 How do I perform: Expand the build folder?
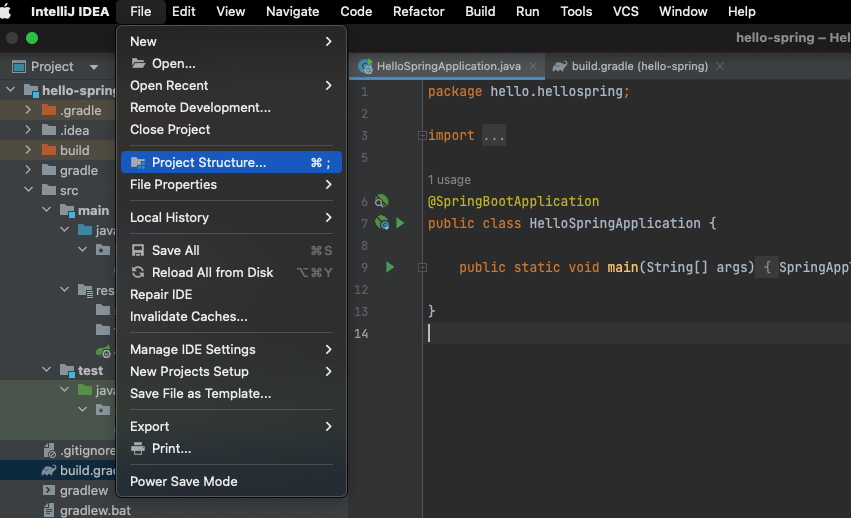coord(28,150)
